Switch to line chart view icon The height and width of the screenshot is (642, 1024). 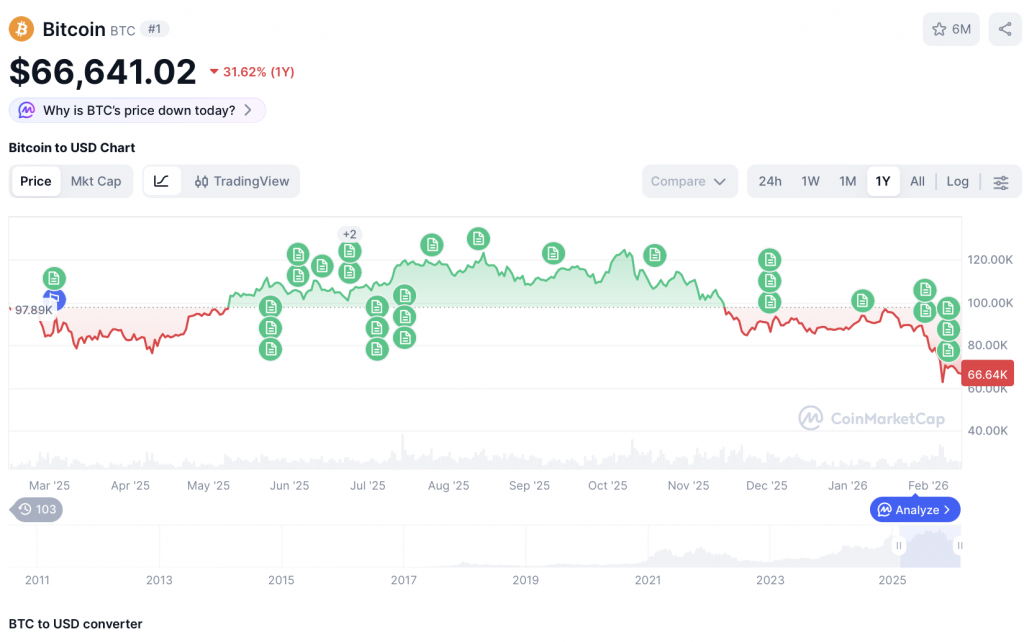coord(162,181)
